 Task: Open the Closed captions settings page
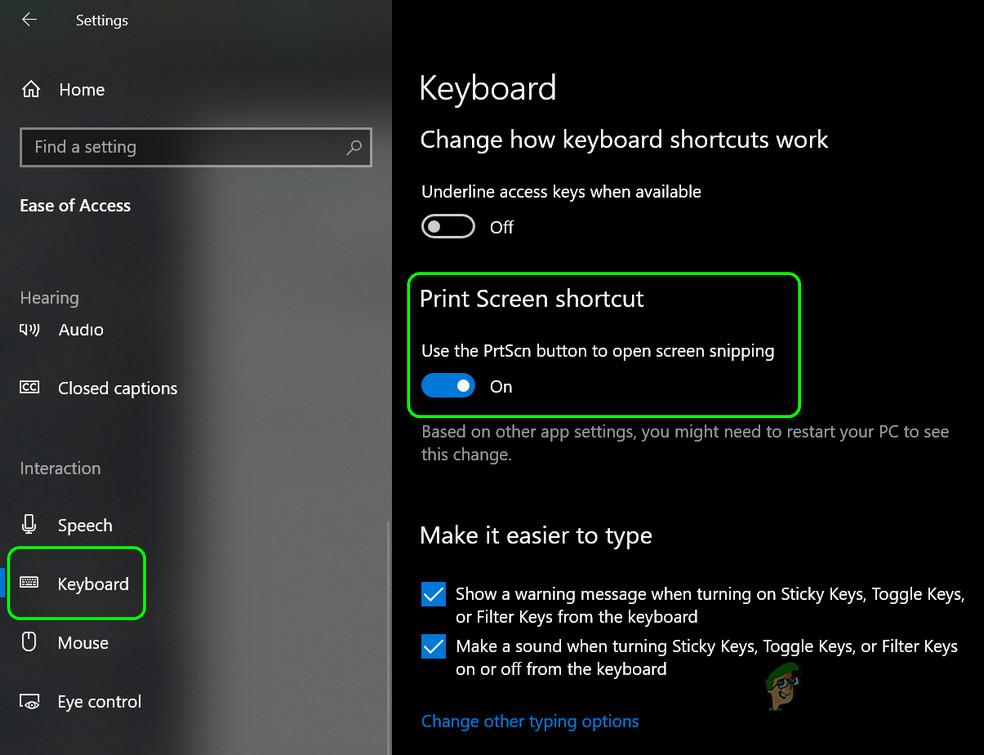tap(117, 388)
